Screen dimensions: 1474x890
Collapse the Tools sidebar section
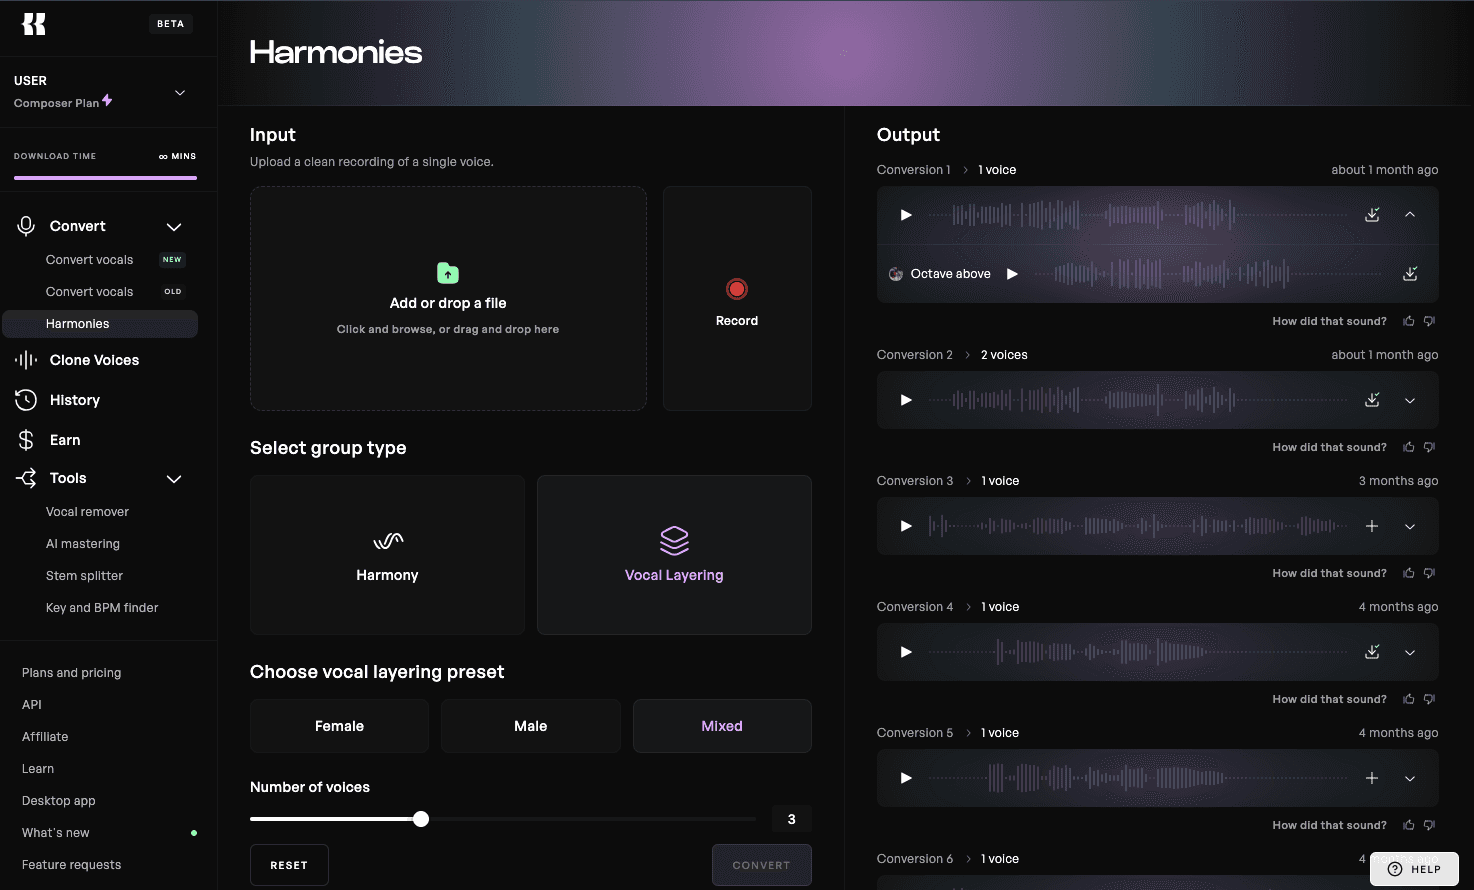174,479
